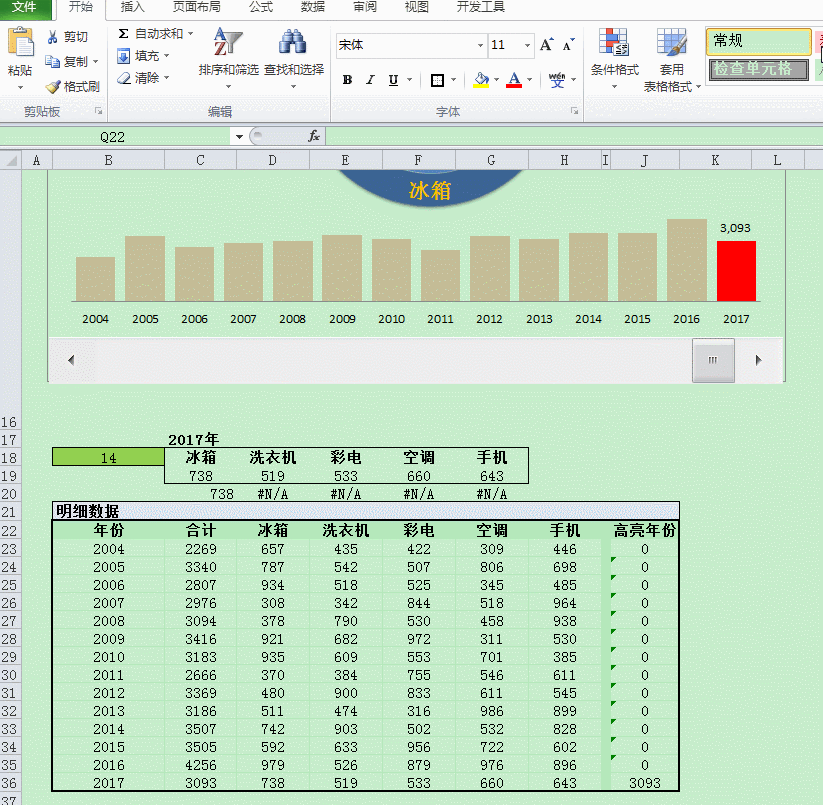Expand the font name dropdown (宋体)
Screen dimensions: 823x805
click(x=479, y=45)
